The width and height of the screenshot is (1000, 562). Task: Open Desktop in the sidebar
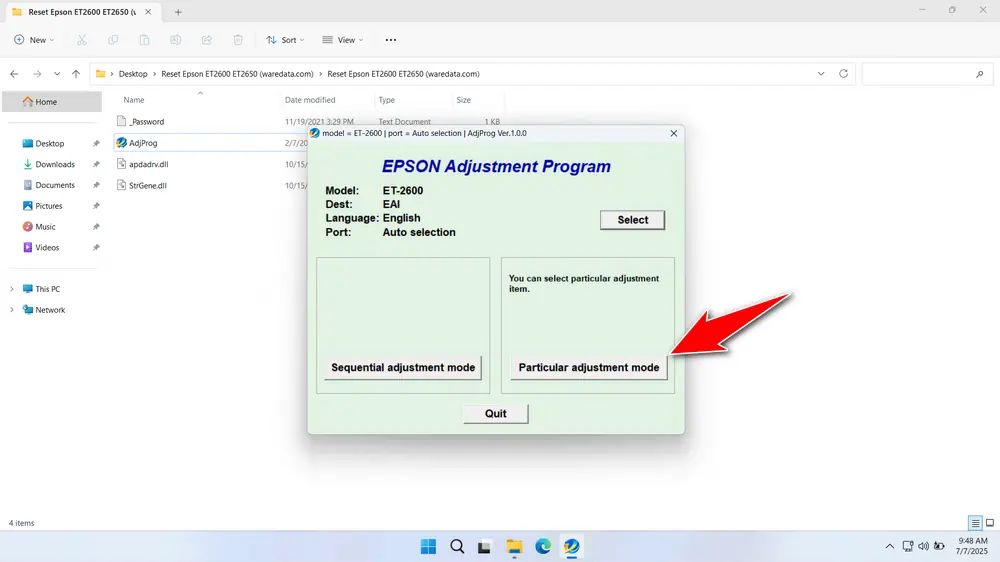pos(50,144)
